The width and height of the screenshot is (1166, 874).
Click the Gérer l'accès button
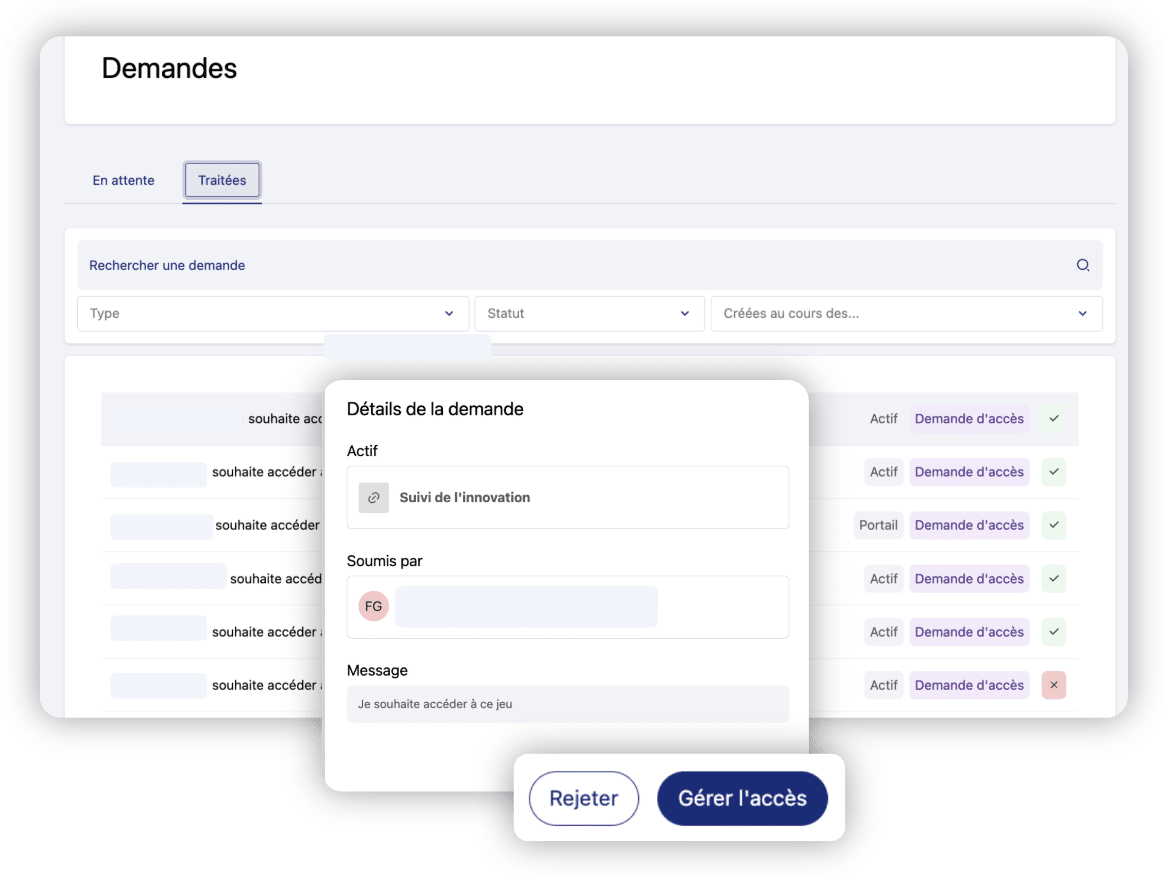pos(742,798)
